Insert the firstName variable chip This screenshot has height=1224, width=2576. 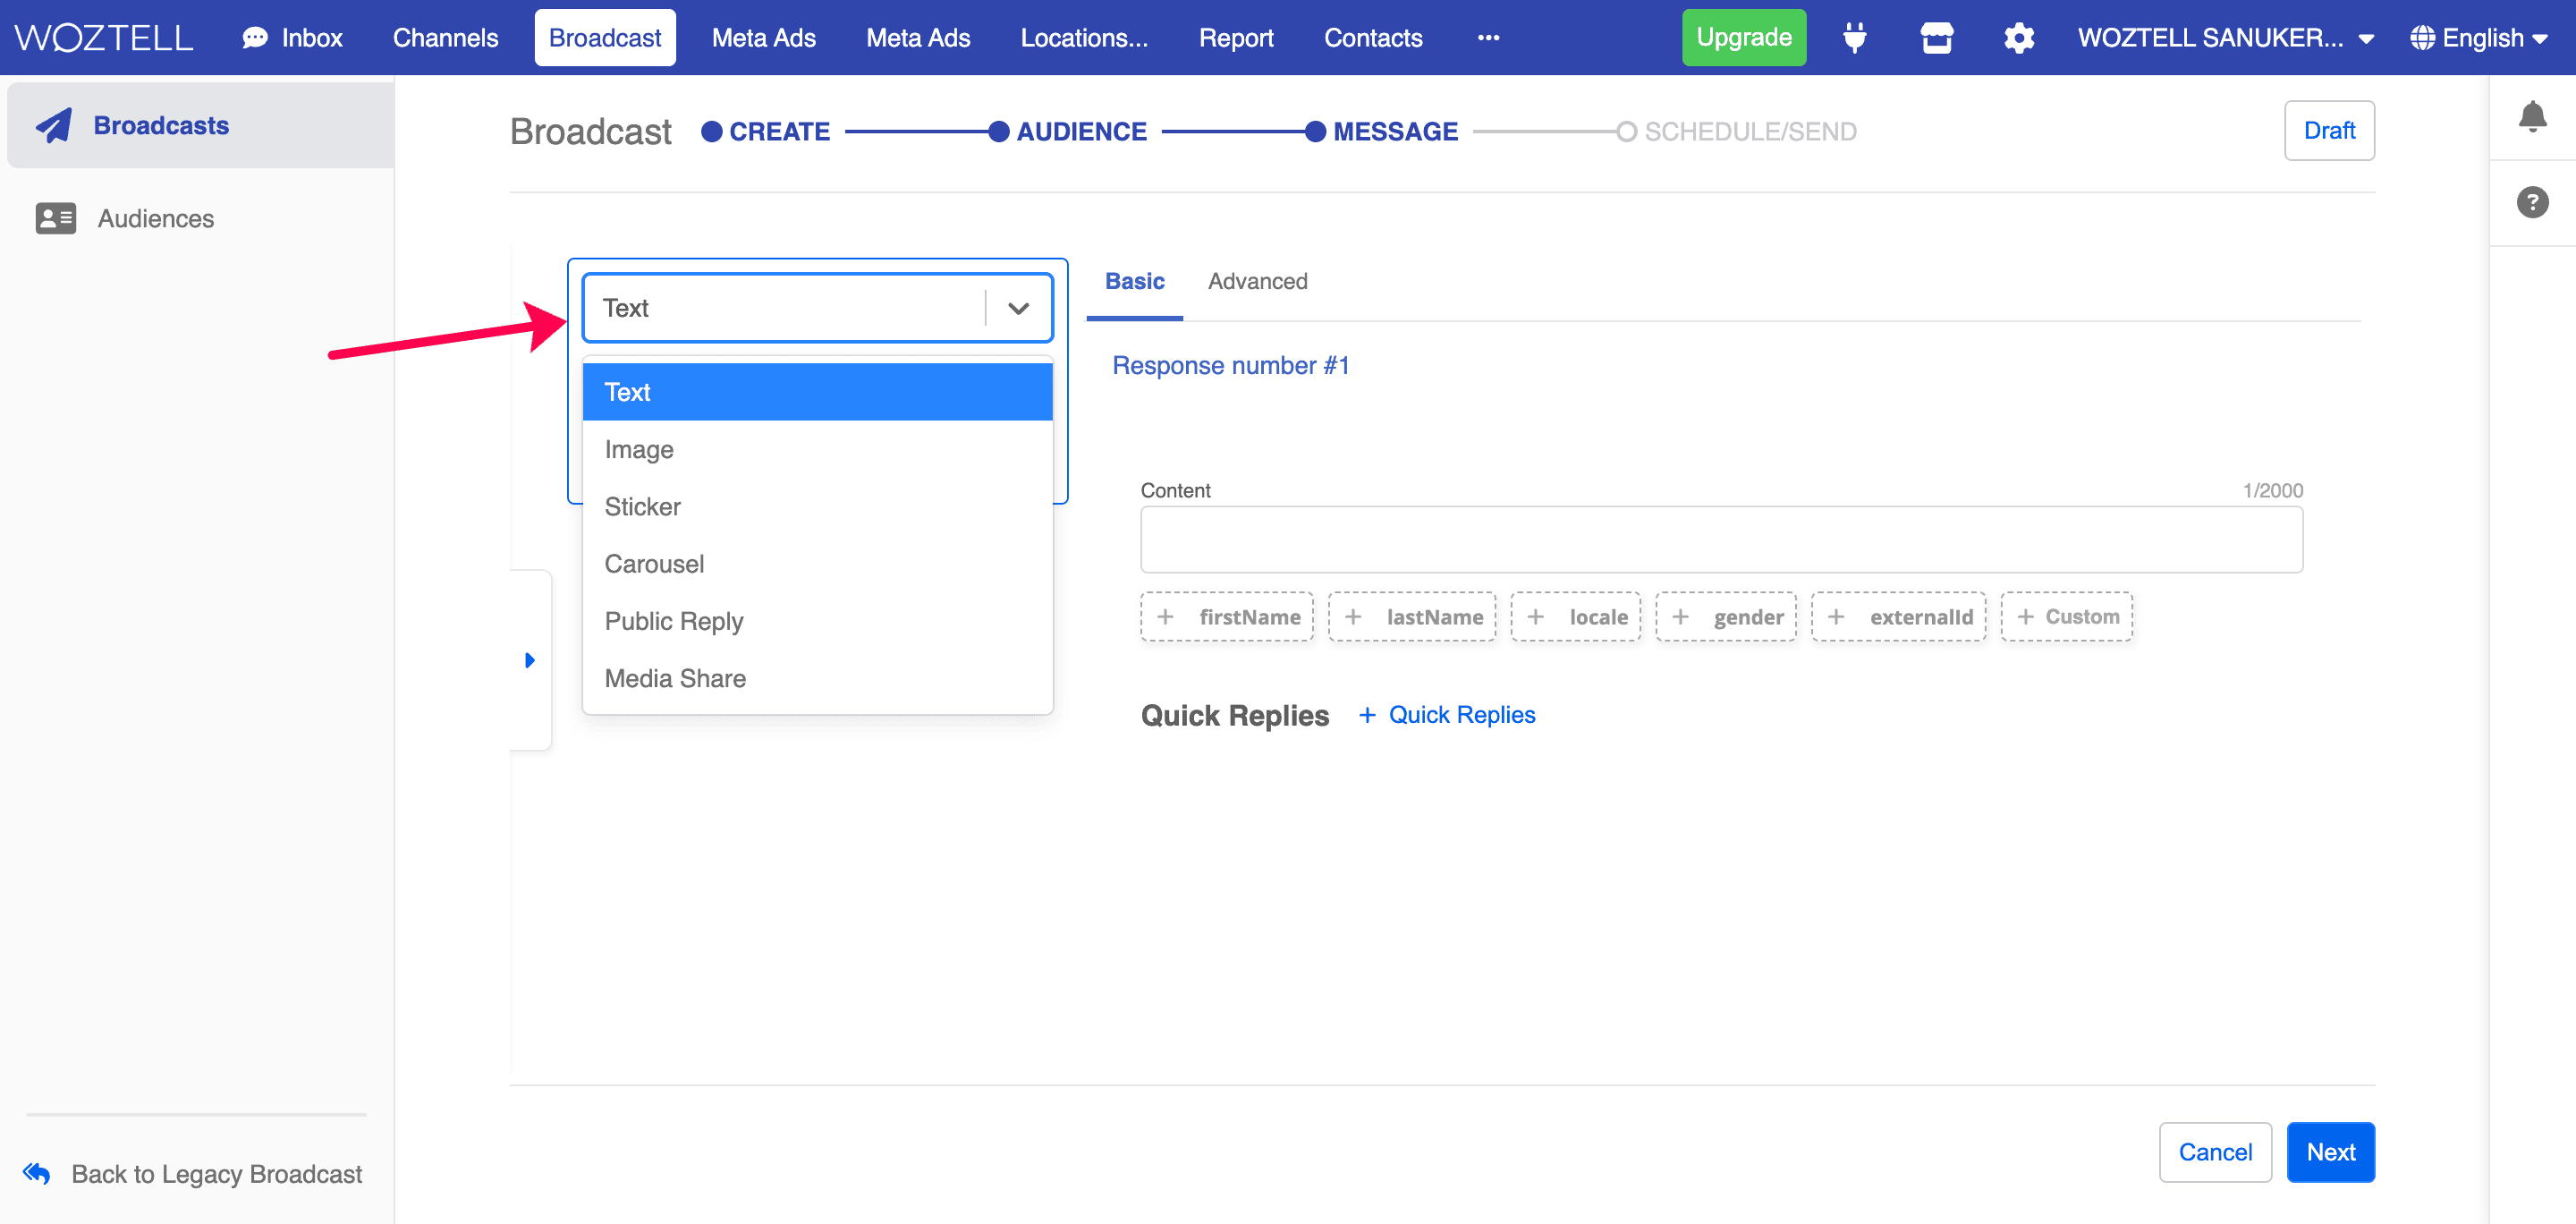1227,617
